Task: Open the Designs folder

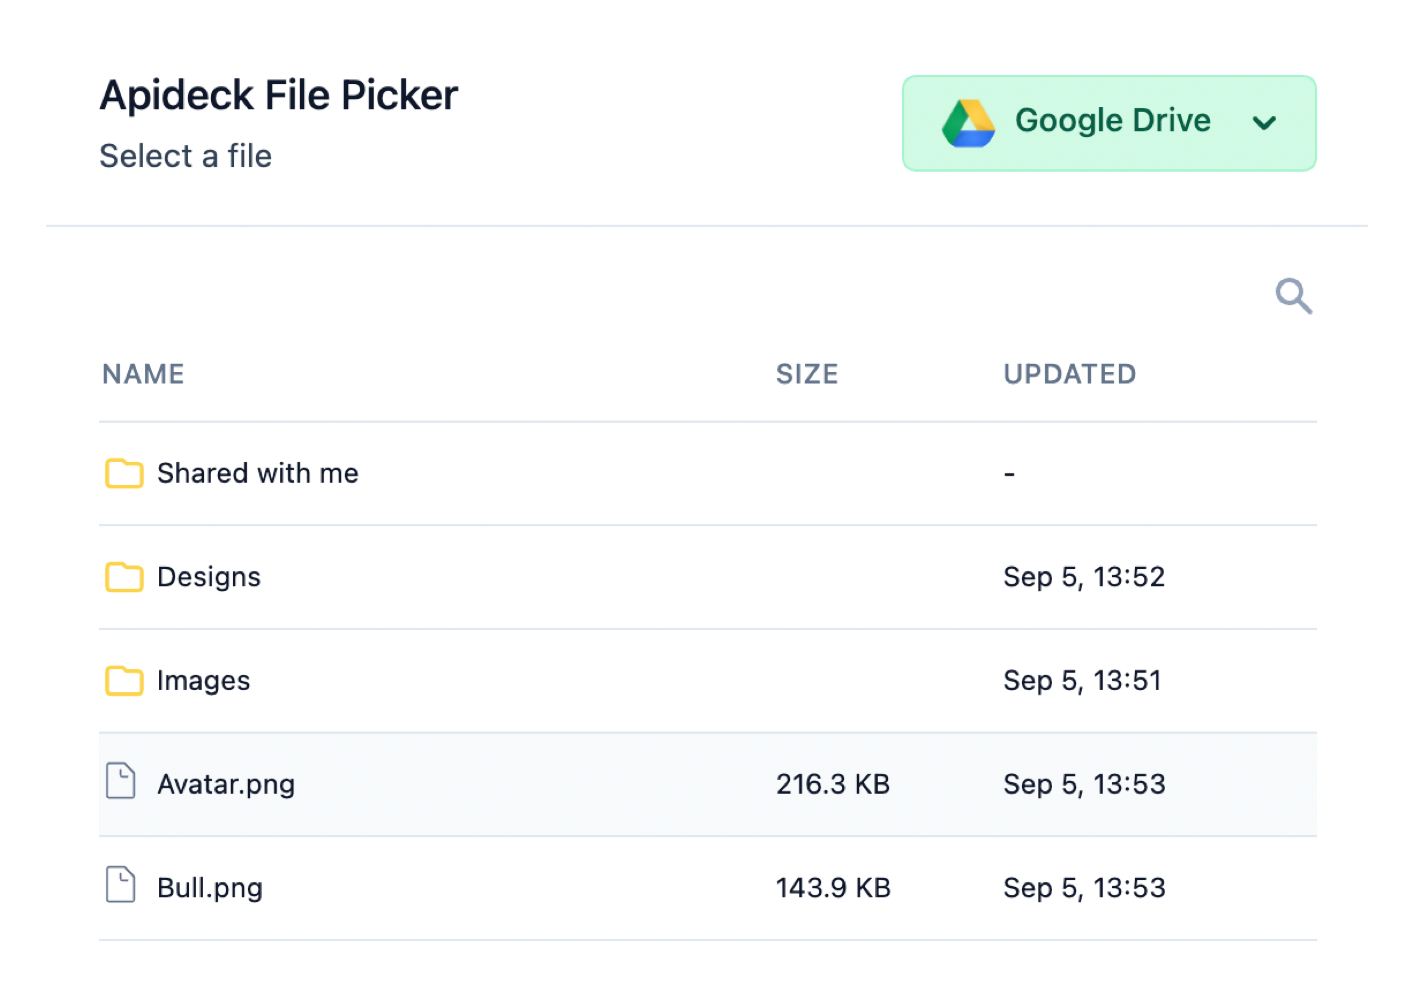Action: point(209,577)
